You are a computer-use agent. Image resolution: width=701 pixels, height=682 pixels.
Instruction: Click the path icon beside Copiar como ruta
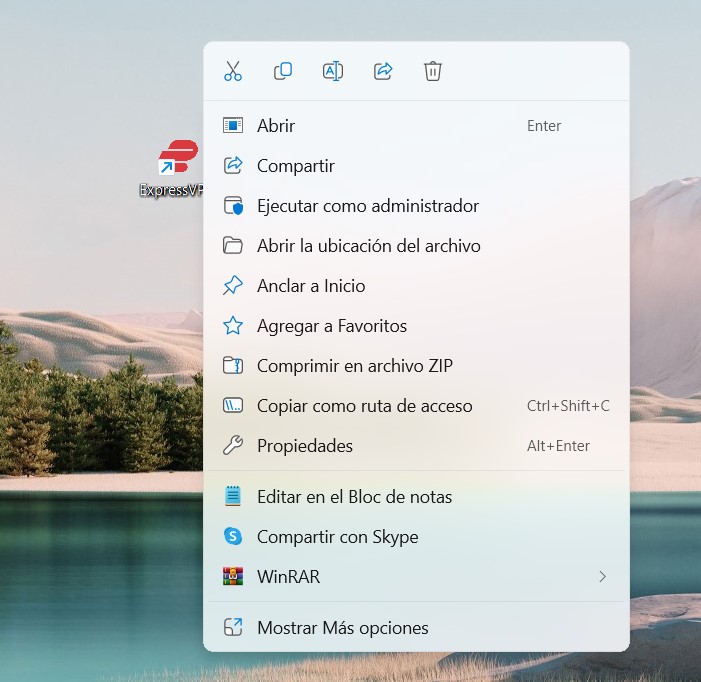click(x=233, y=406)
